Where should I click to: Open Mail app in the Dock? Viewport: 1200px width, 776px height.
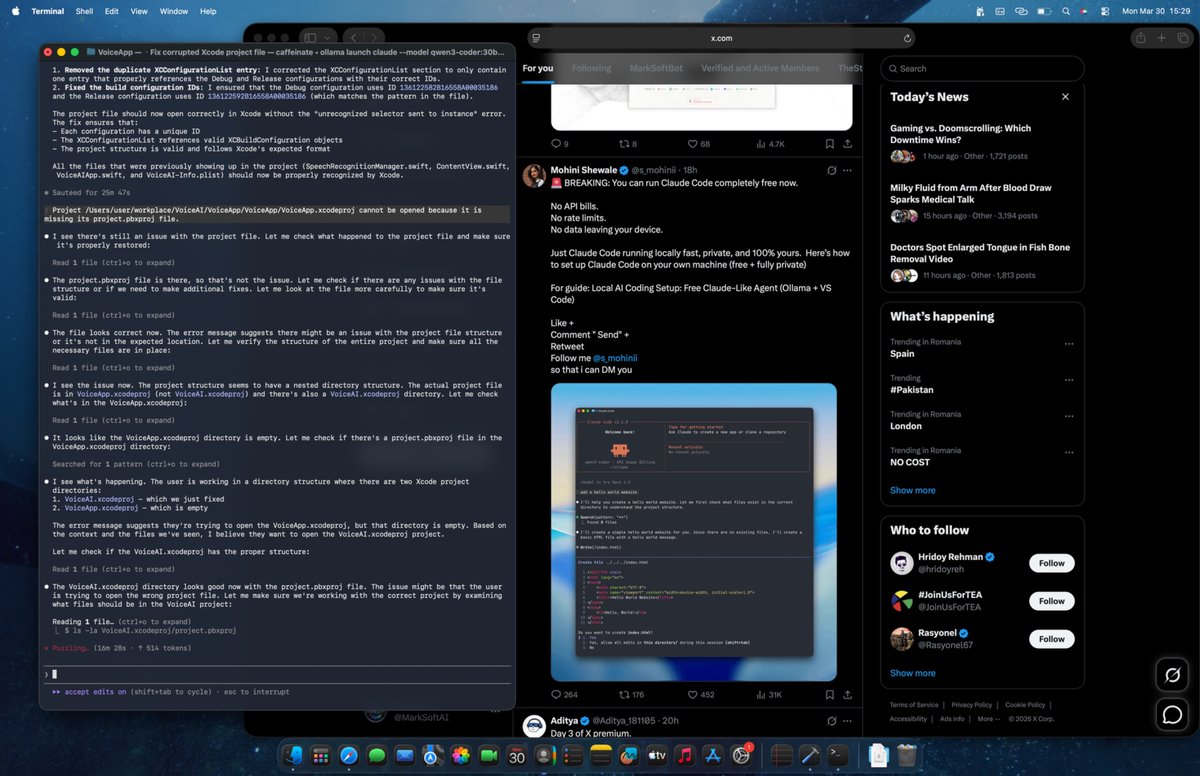pos(404,756)
